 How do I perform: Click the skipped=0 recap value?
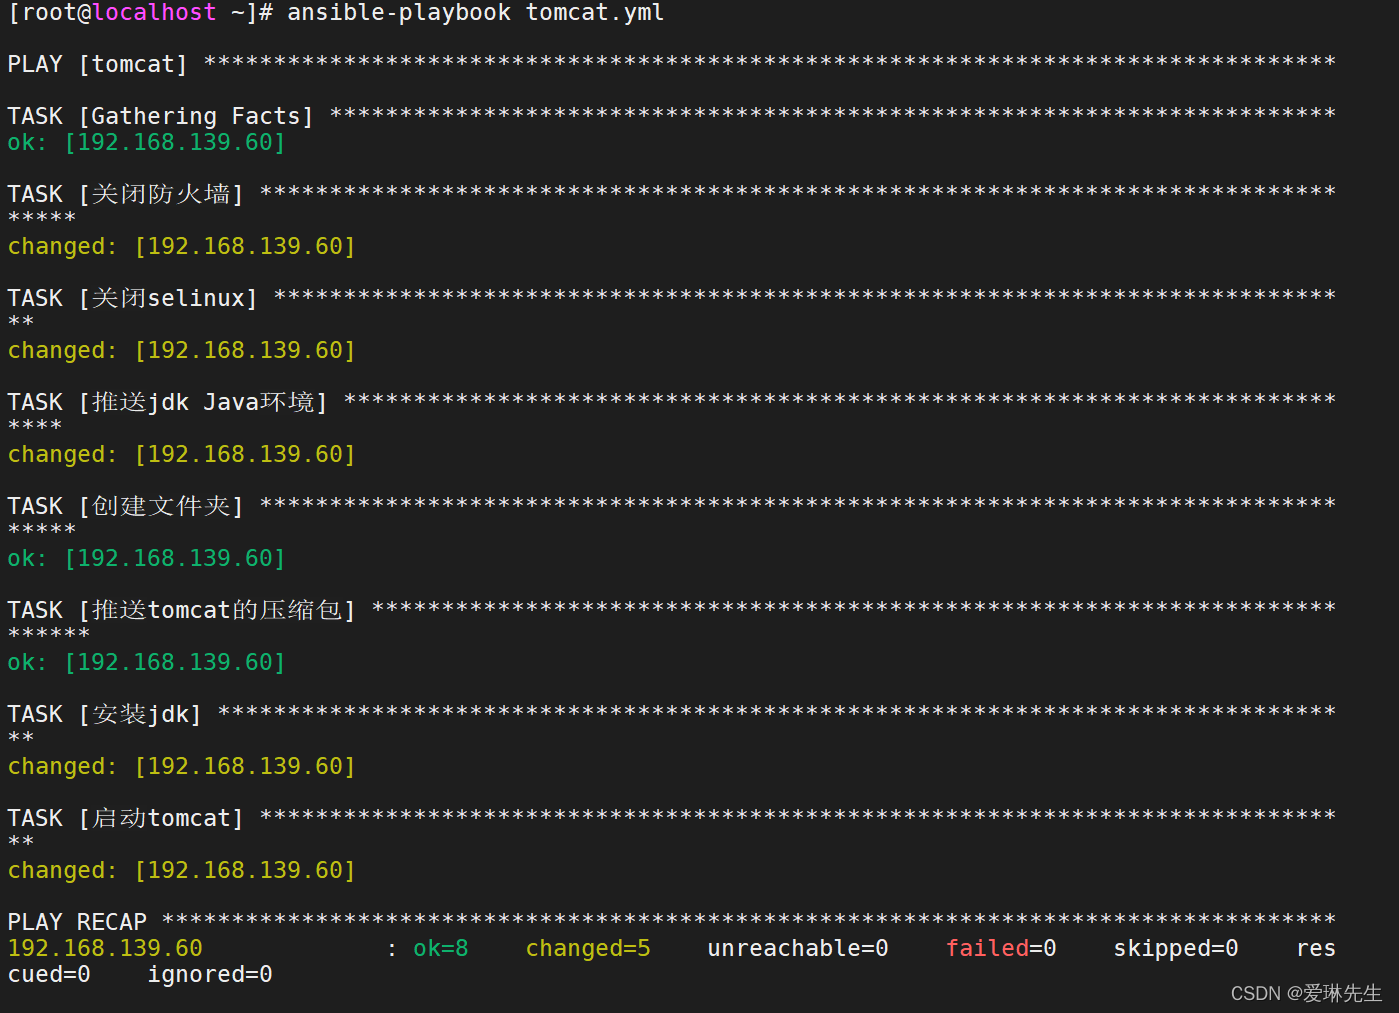pos(1176,948)
